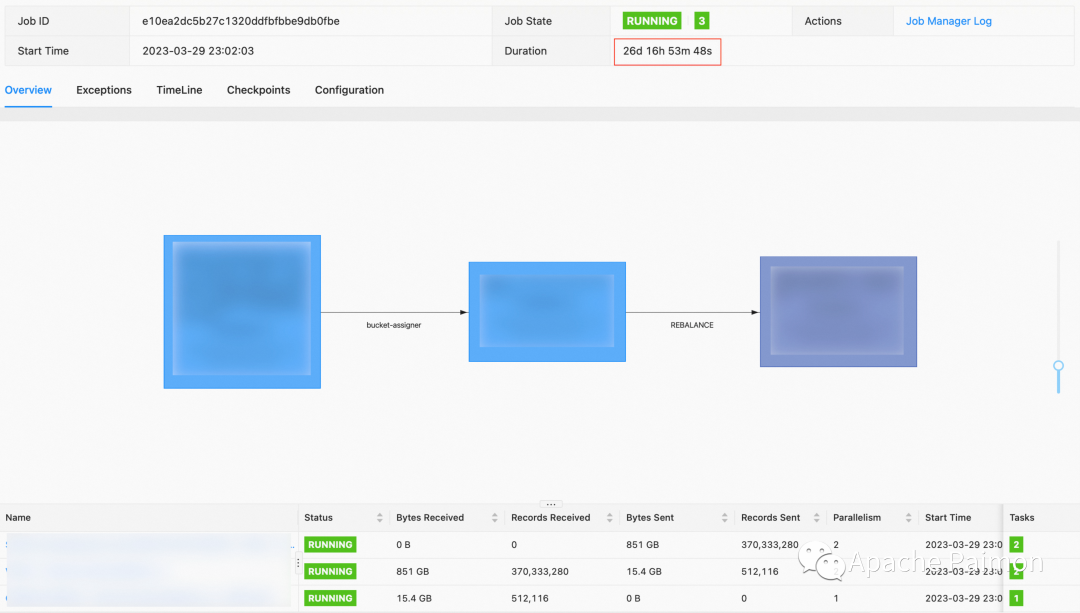Sort table by Bytes Received column
This screenshot has width=1080, height=613.
[x=495, y=518]
